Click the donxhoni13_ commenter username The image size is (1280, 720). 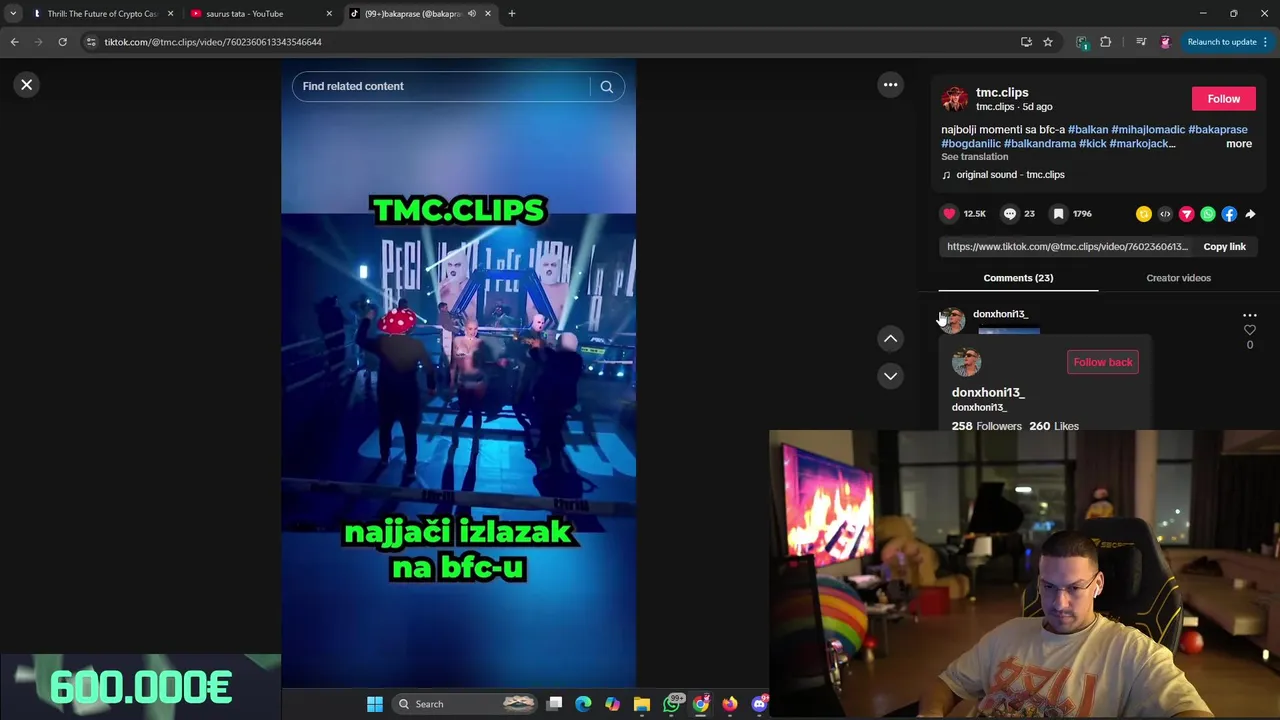[x=1000, y=314]
